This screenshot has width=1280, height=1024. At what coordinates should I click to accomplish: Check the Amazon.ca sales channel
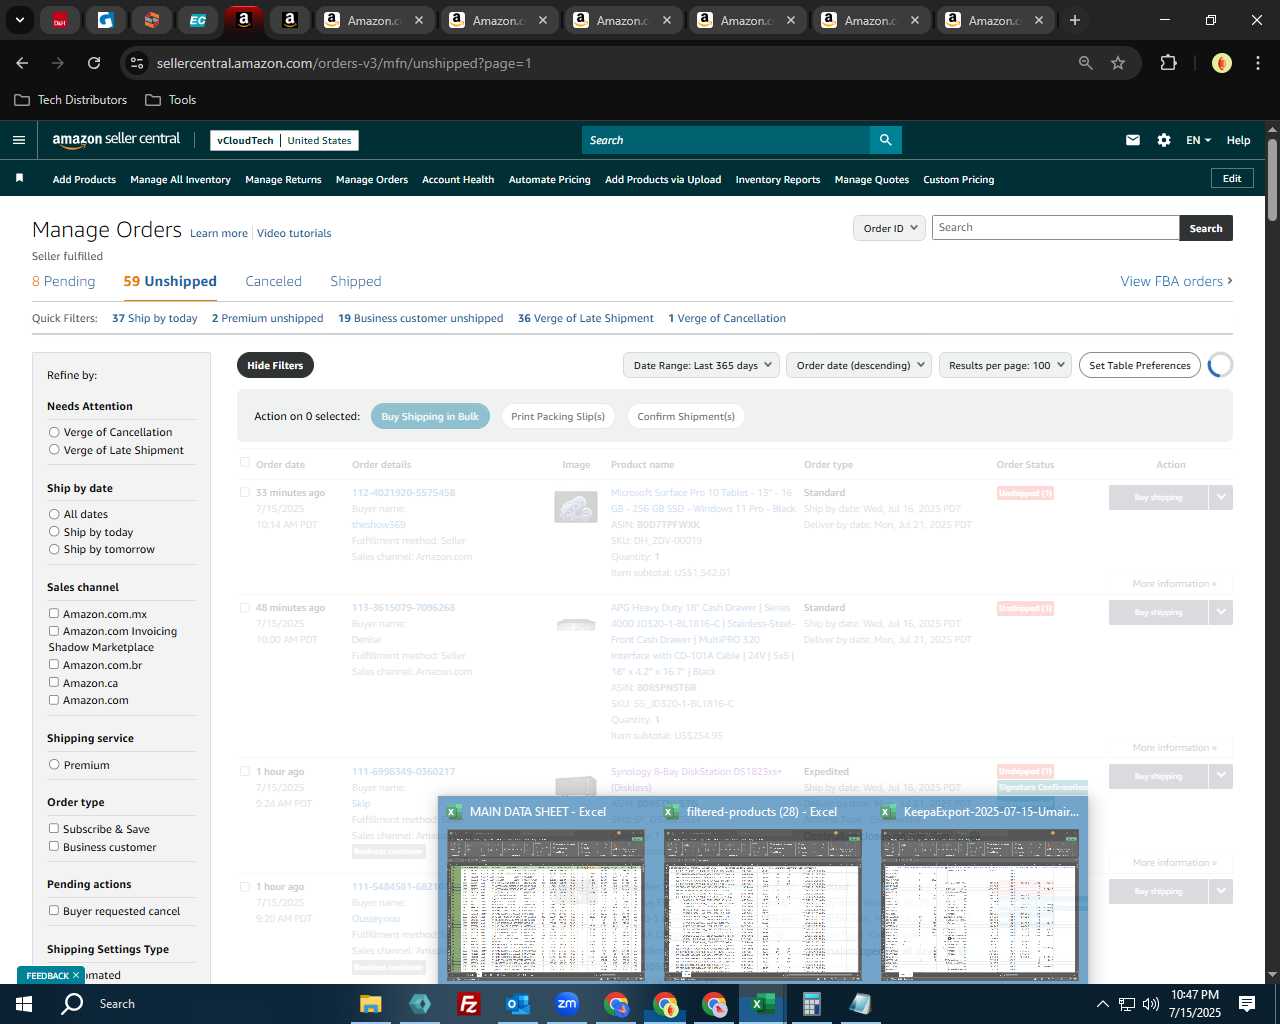click(x=54, y=683)
